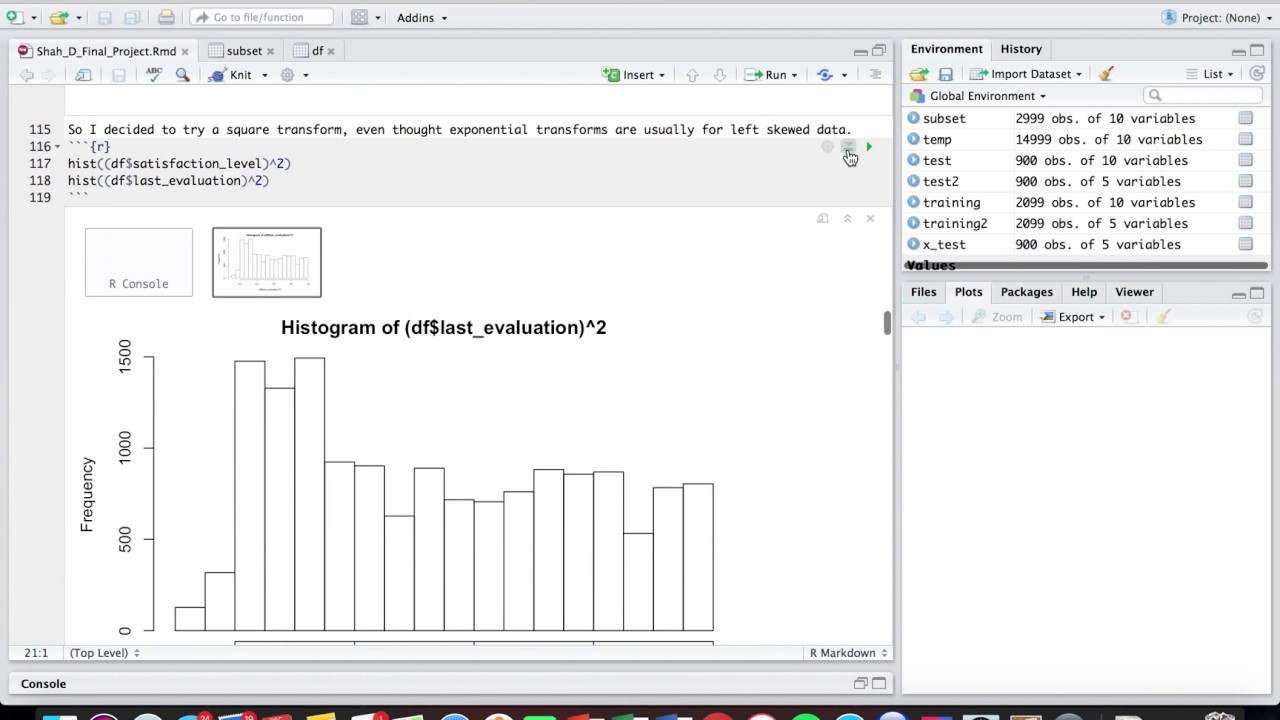Switch to the df data tab
This screenshot has height=720, width=1280.
pyautogui.click(x=316, y=51)
